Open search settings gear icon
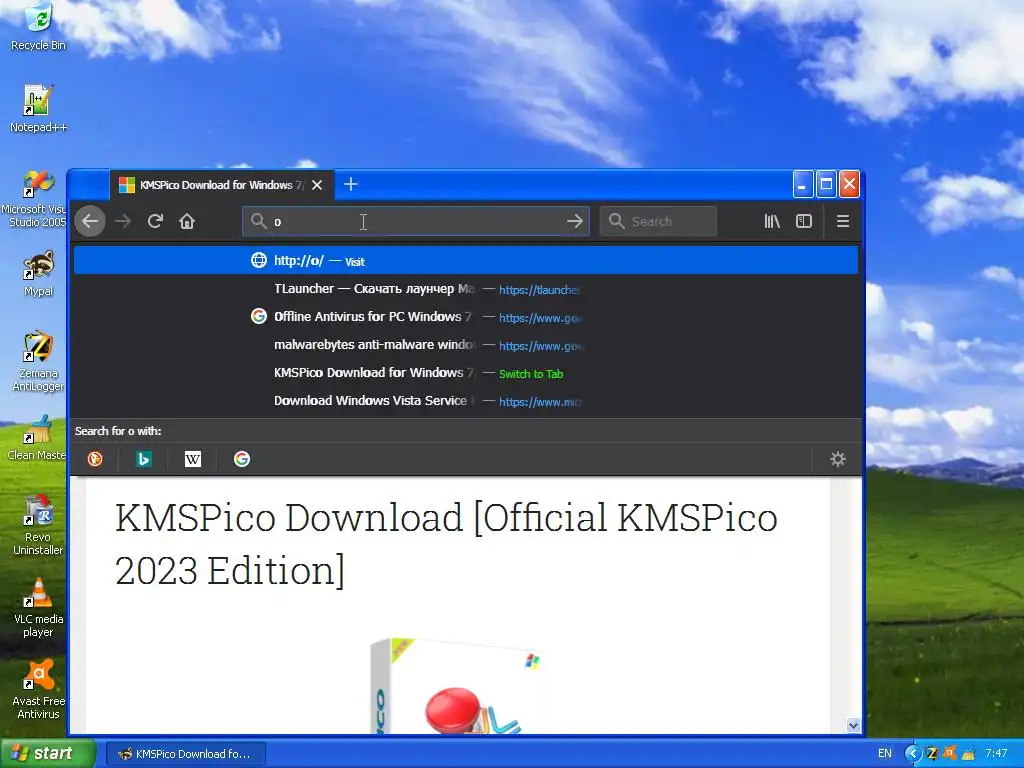 click(838, 459)
